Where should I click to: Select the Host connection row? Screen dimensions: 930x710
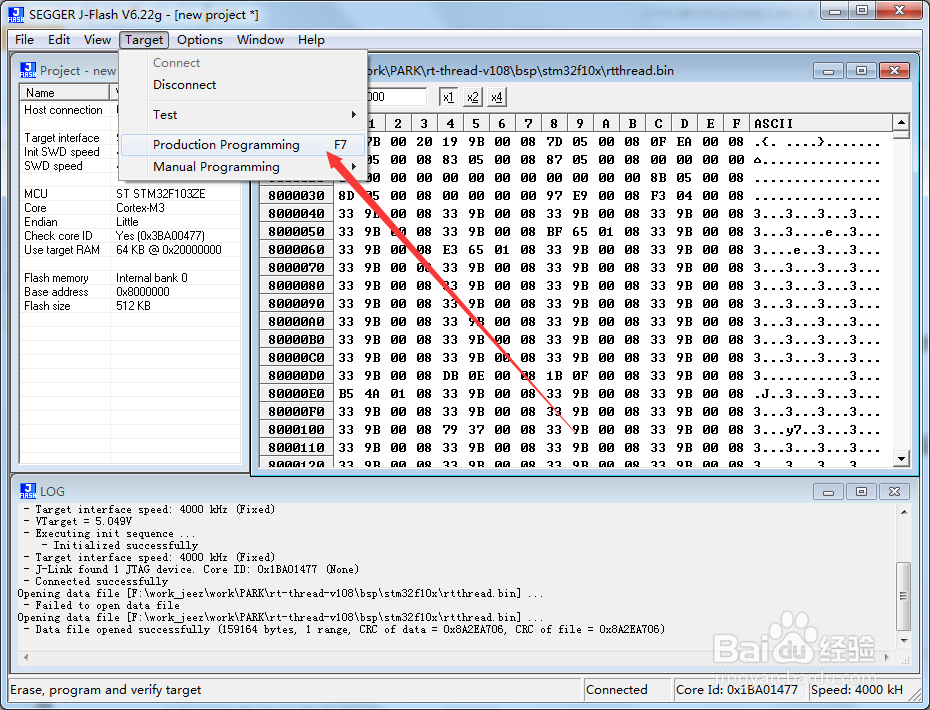[x=70, y=110]
